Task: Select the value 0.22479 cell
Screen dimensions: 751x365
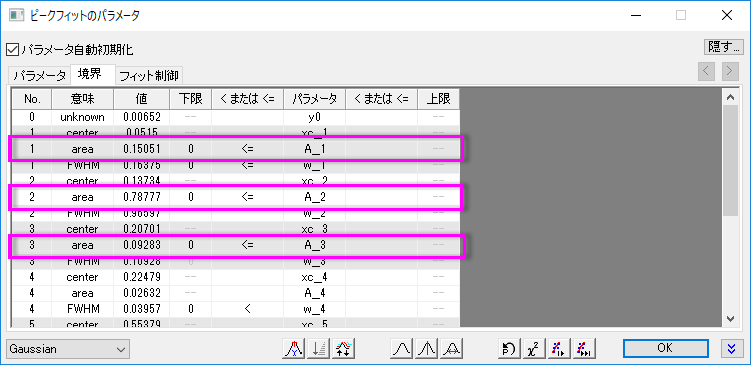Action: point(142,277)
